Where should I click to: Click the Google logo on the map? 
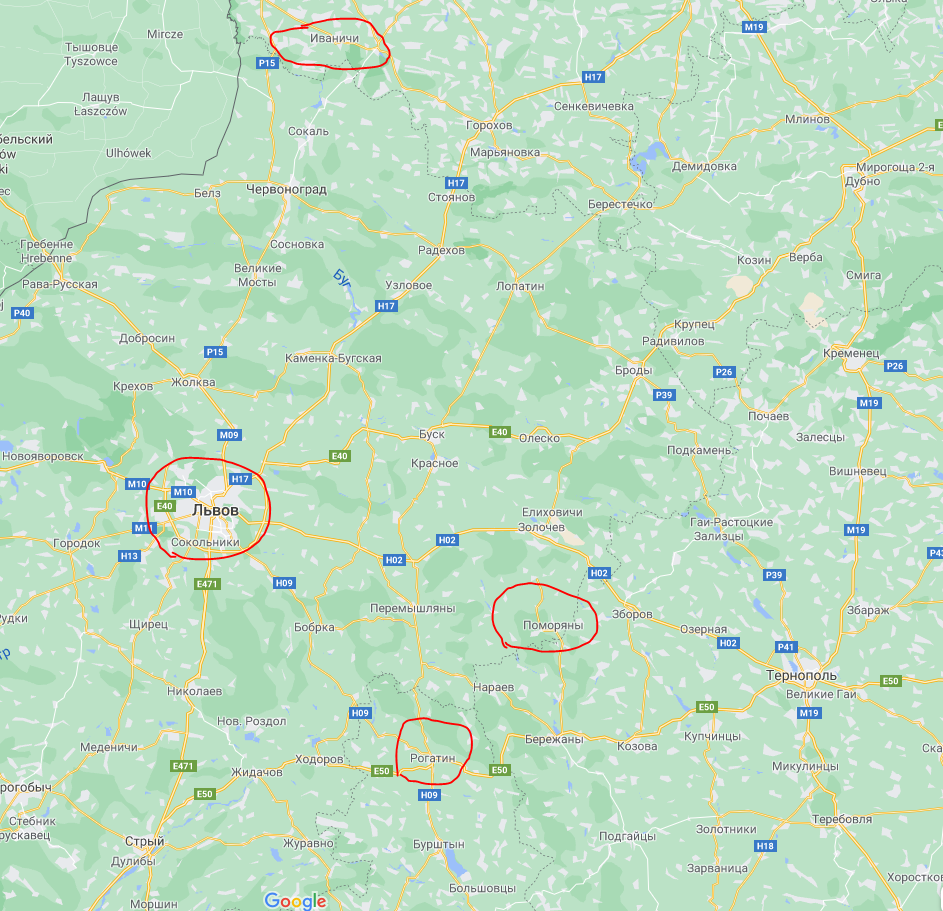click(x=295, y=900)
